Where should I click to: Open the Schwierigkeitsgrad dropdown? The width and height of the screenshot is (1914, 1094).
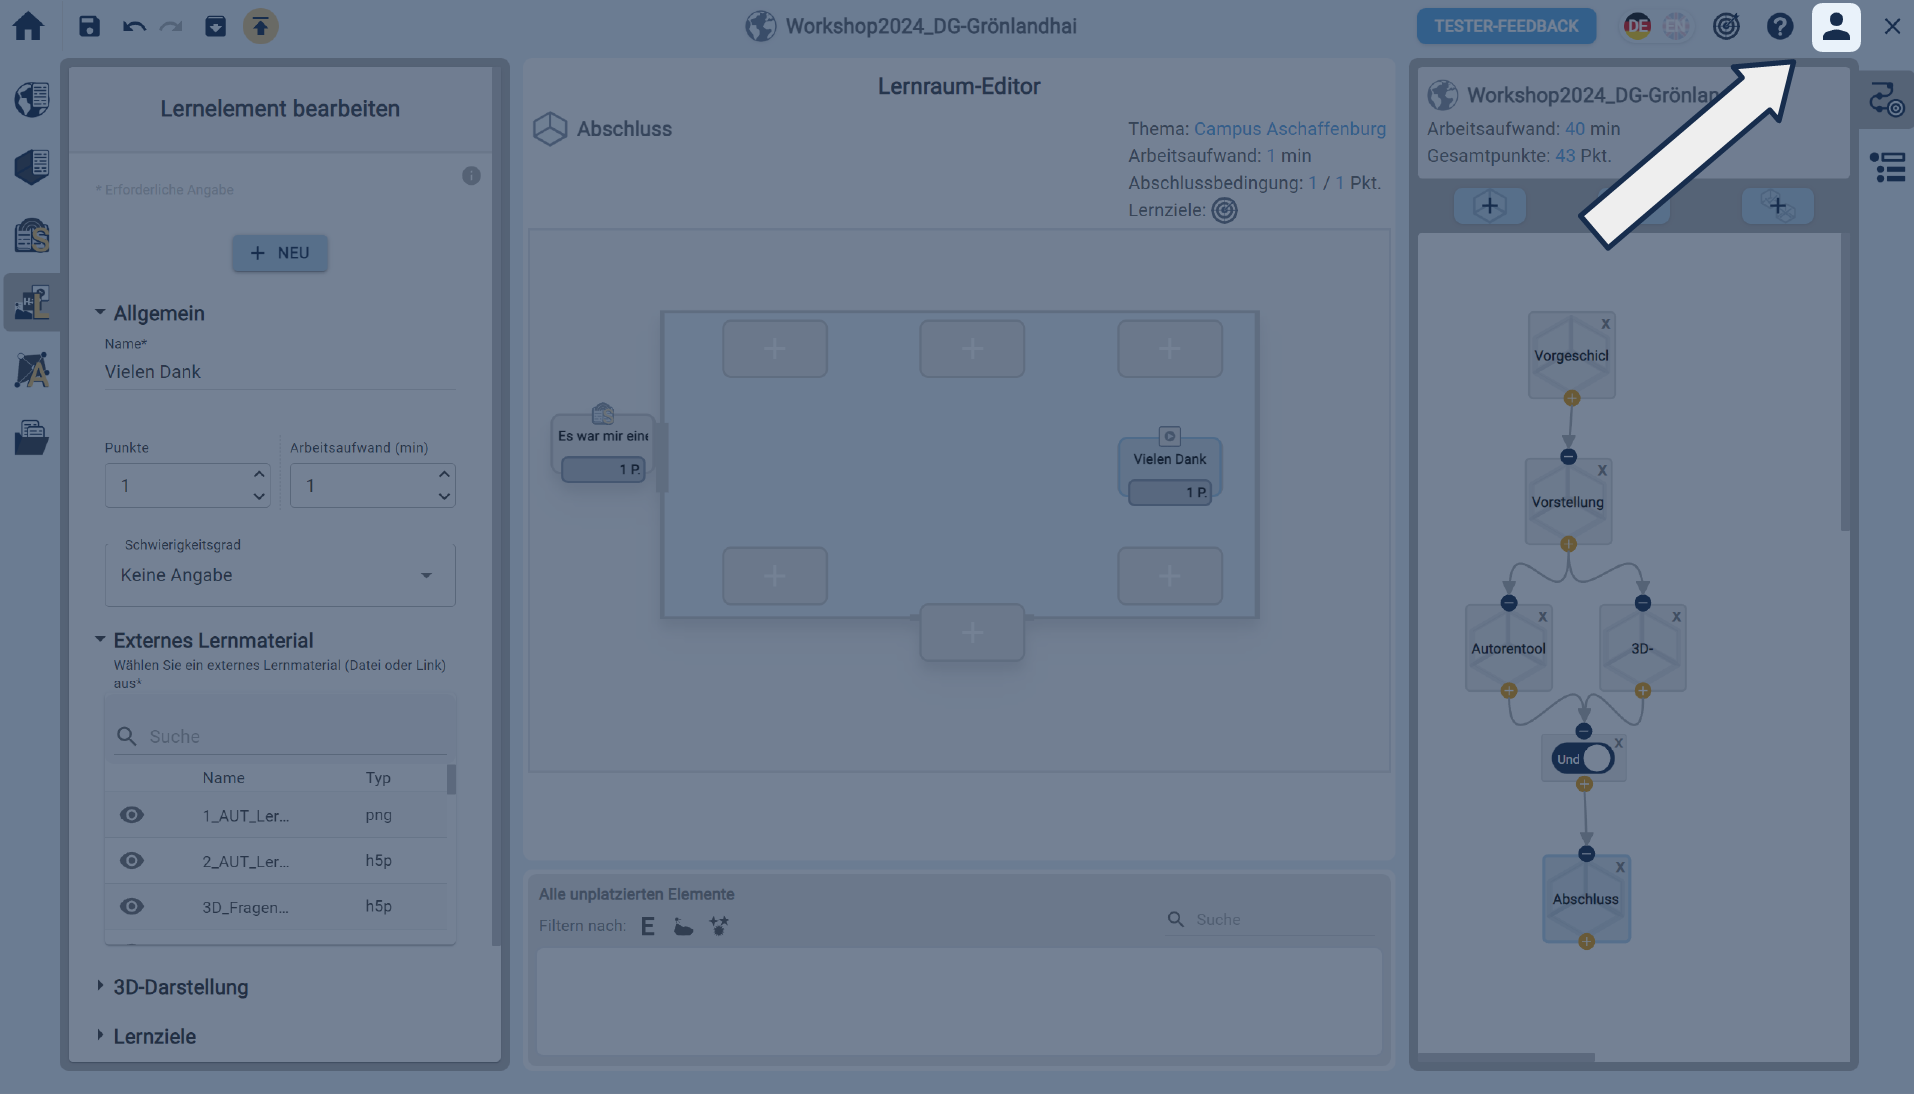pyautogui.click(x=280, y=575)
